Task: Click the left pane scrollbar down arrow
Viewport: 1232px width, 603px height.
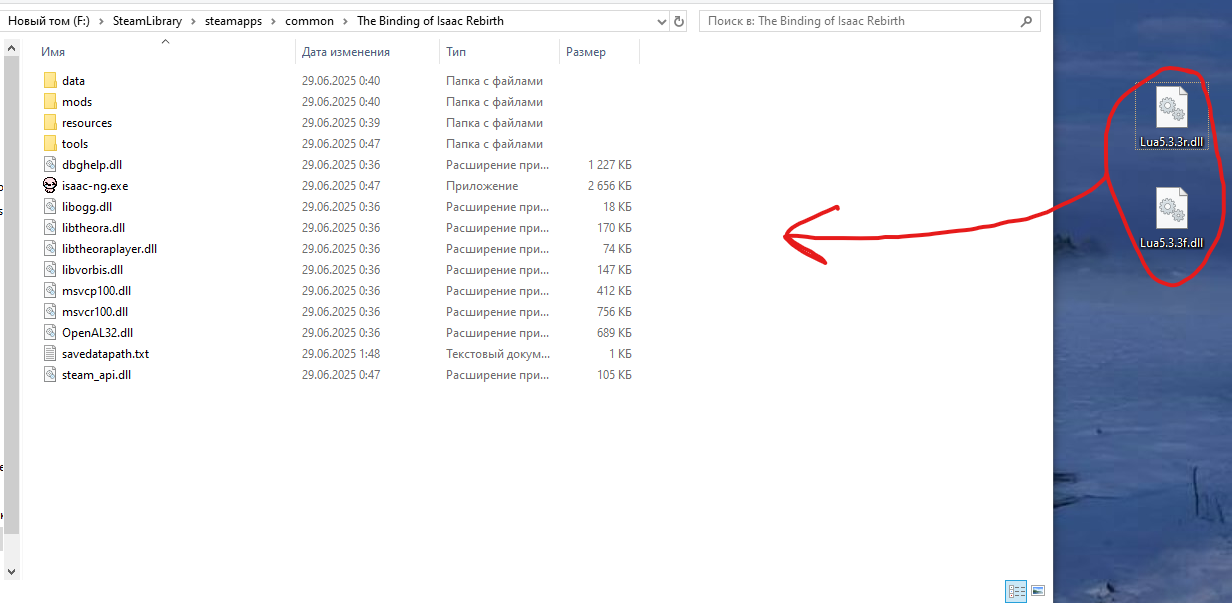Action: (11, 571)
